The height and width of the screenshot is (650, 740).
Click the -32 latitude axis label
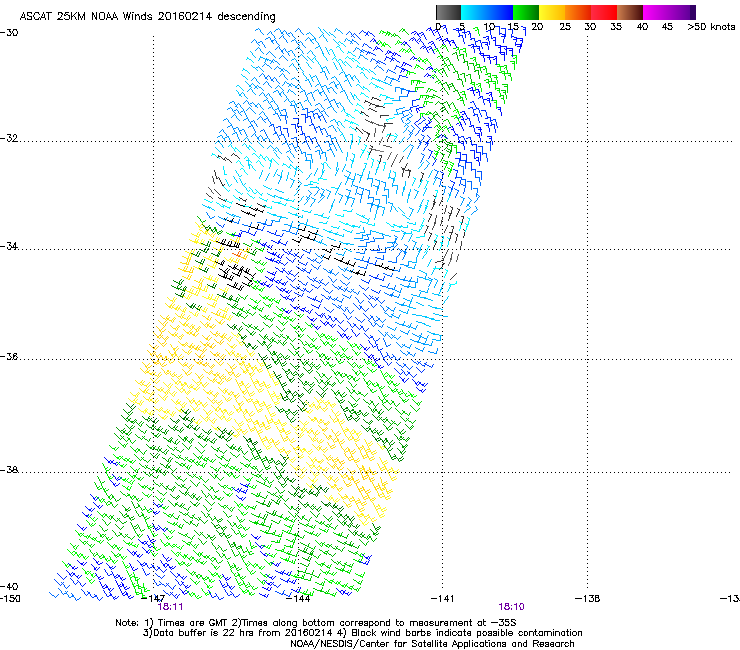coord(9,138)
